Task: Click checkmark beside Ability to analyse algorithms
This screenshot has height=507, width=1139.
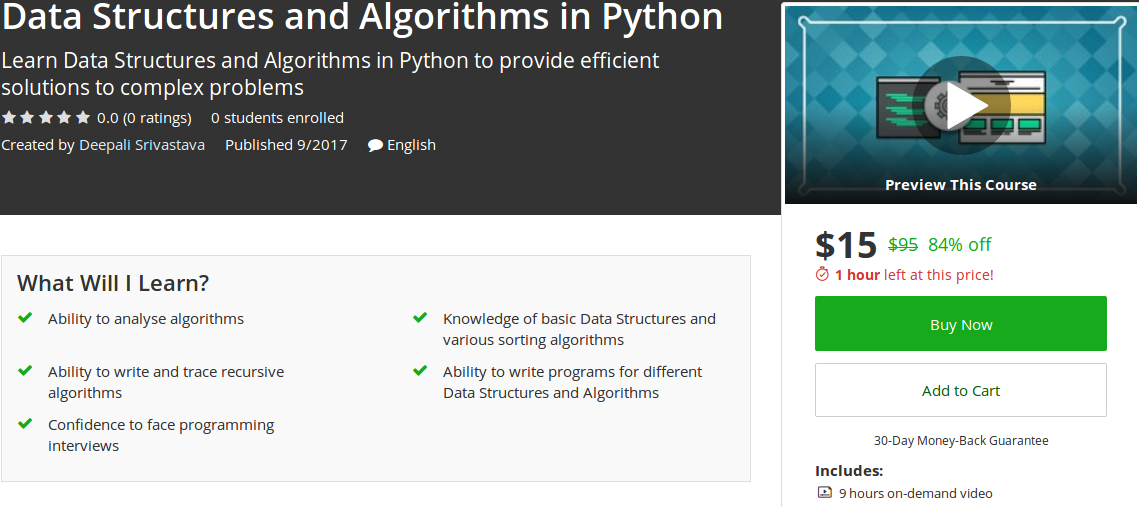Action: coord(25,318)
